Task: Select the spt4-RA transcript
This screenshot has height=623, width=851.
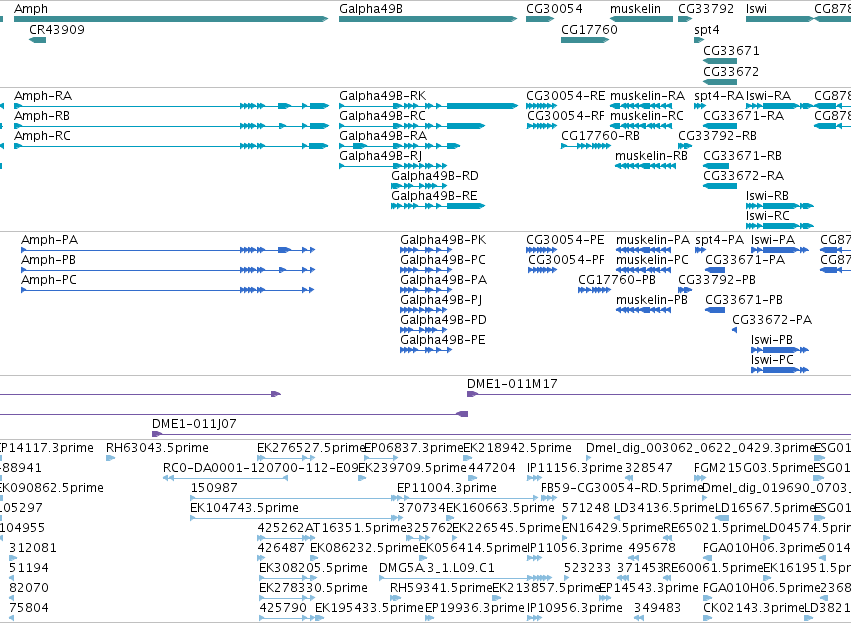Action: point(700,106)
